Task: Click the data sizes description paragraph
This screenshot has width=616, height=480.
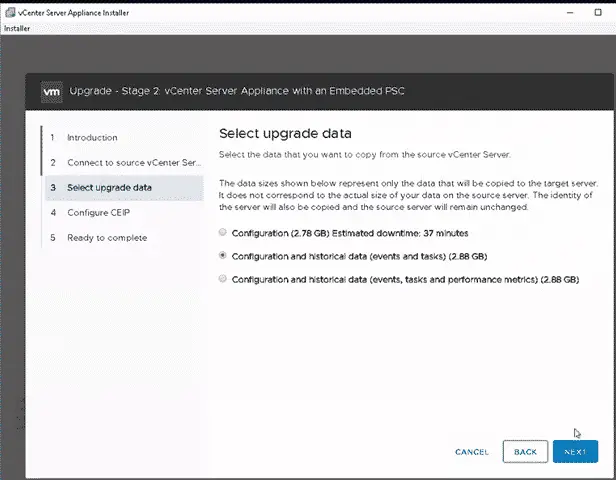Action: [409, 195]
